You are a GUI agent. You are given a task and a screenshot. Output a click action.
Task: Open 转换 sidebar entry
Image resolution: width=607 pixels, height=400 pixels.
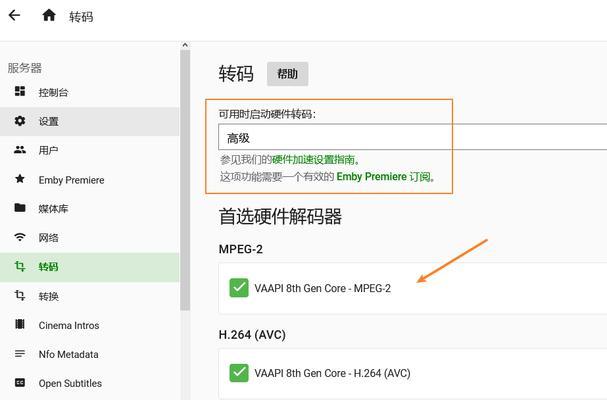(89, 296)
